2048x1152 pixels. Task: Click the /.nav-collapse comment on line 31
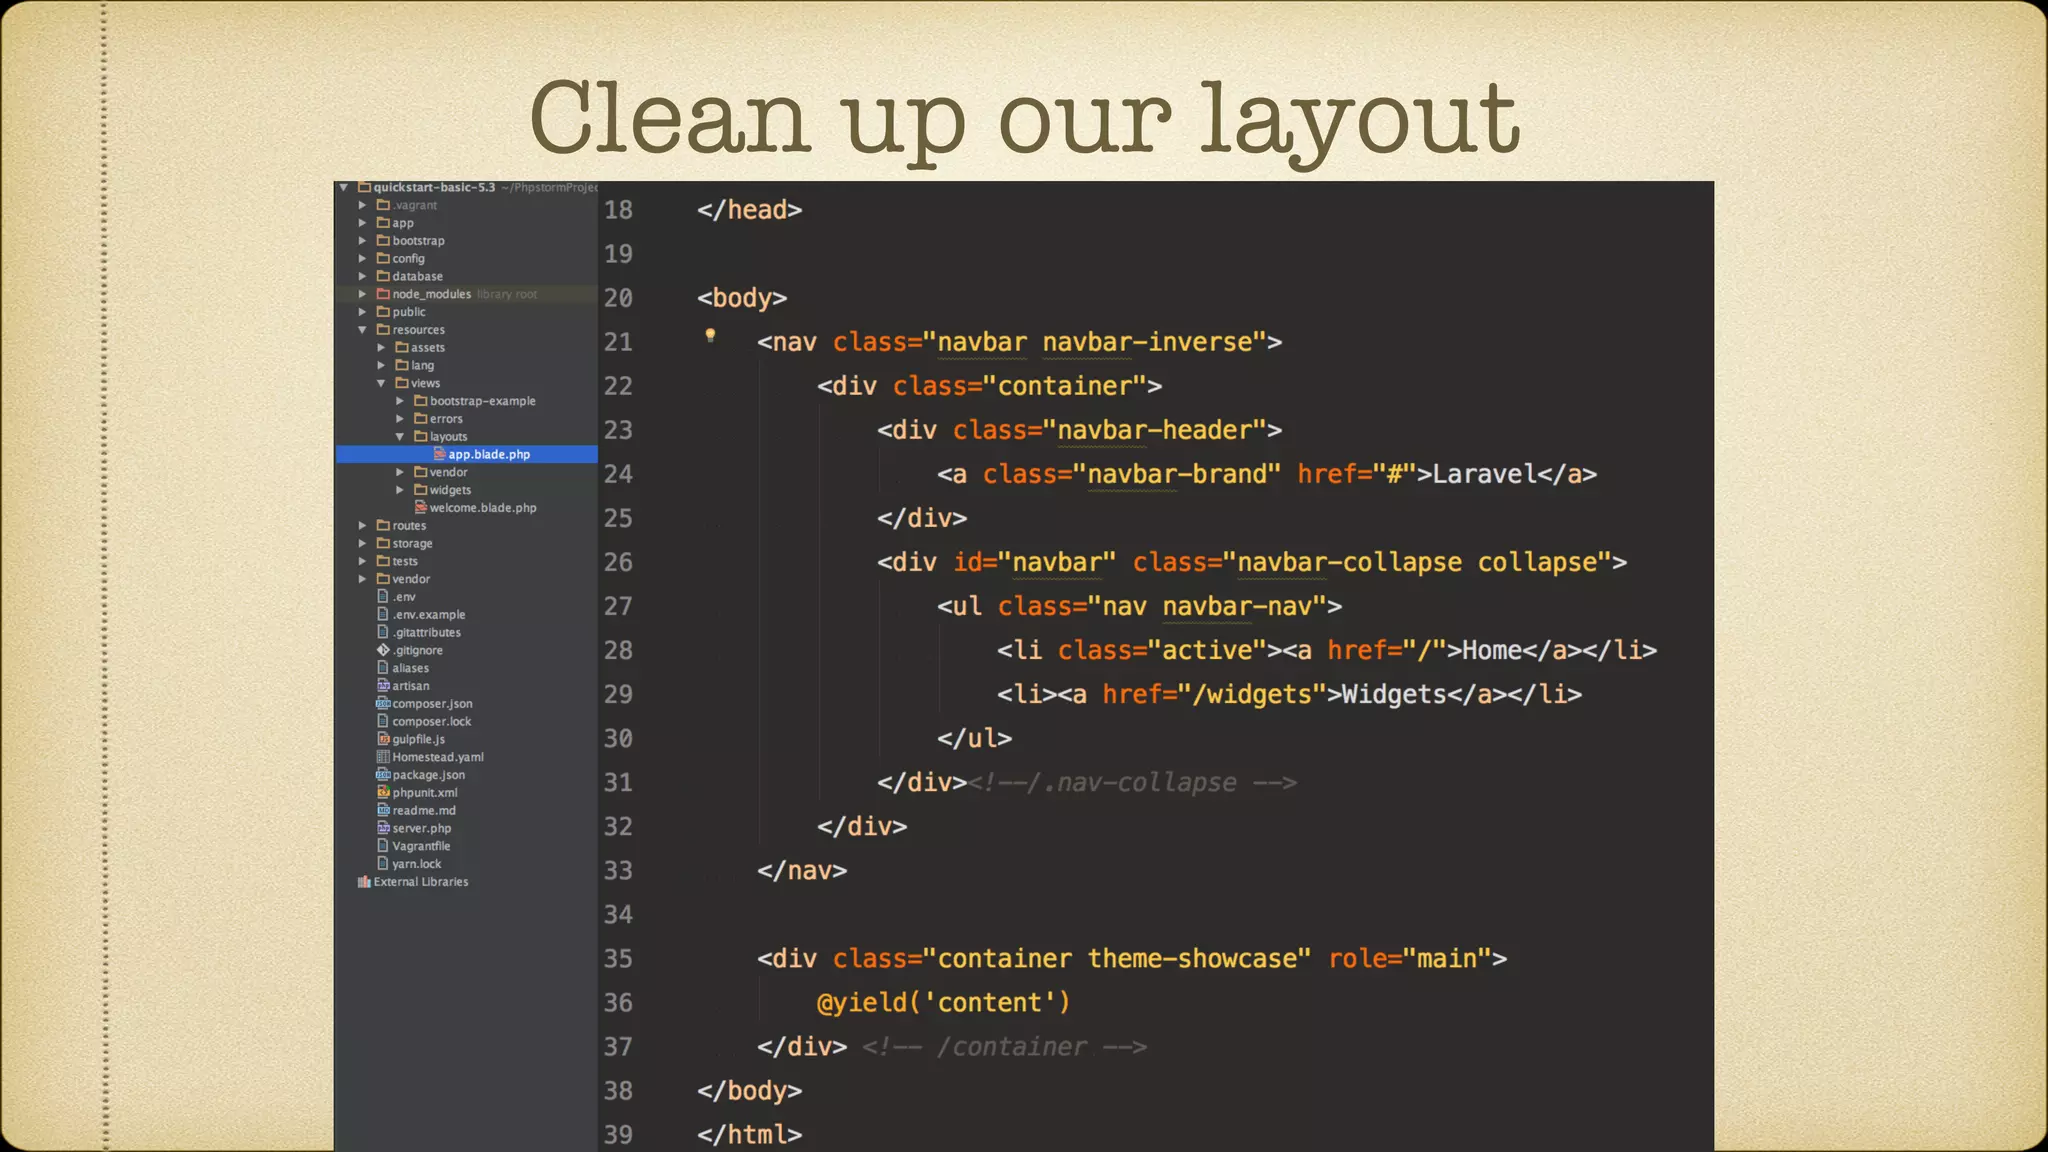coord(1132,782)
